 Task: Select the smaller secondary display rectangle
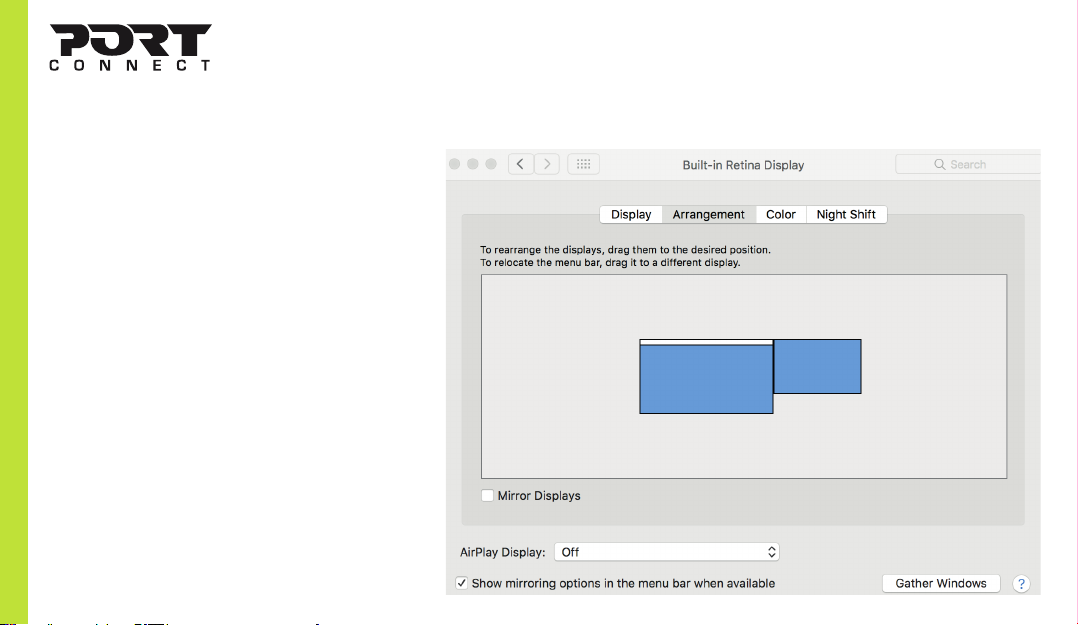(x=817, y=366)
